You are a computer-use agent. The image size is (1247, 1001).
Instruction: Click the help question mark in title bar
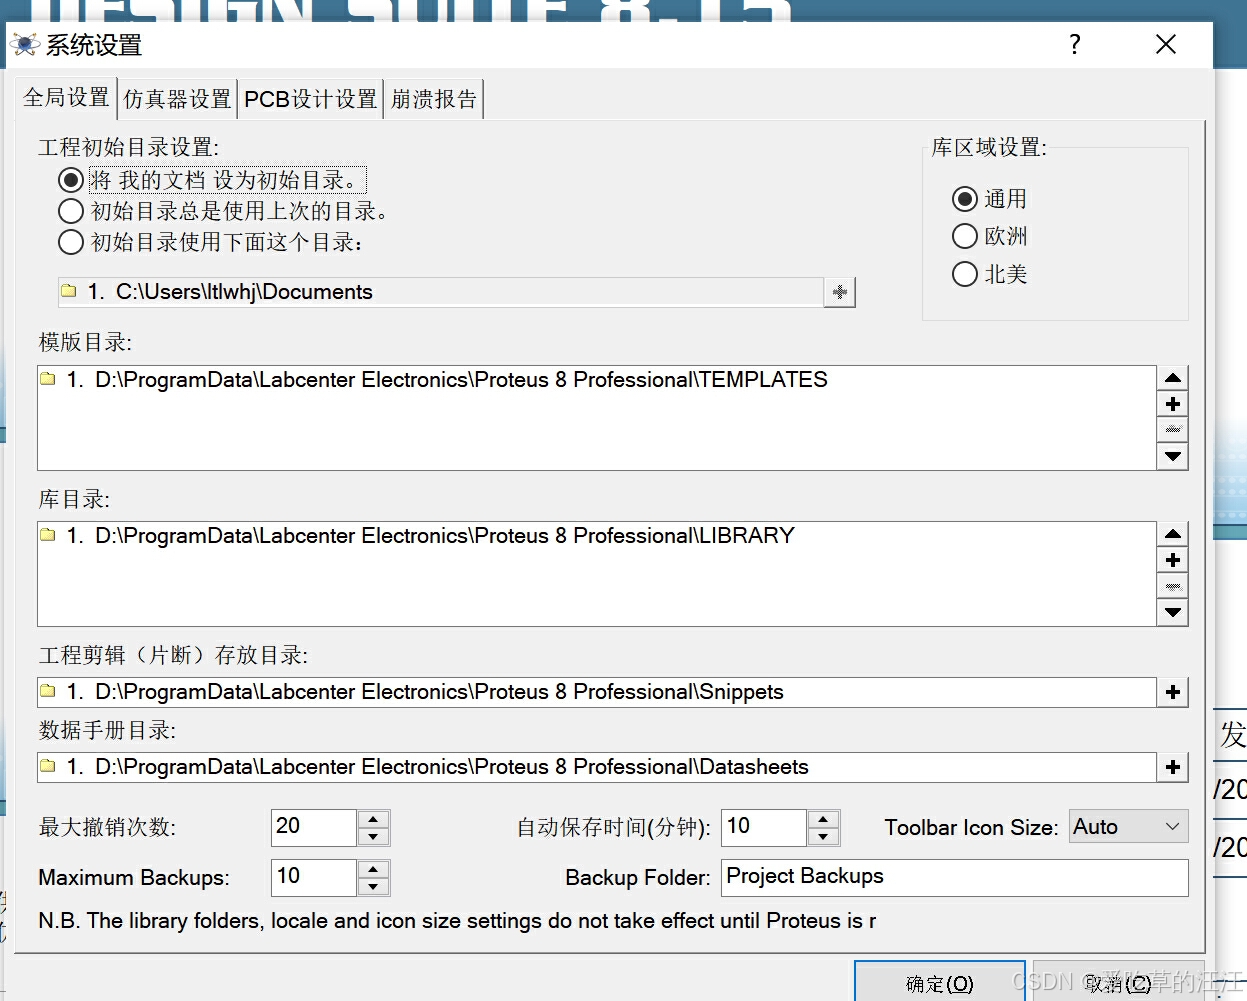pyautogui.click(x=1075, y=44)
